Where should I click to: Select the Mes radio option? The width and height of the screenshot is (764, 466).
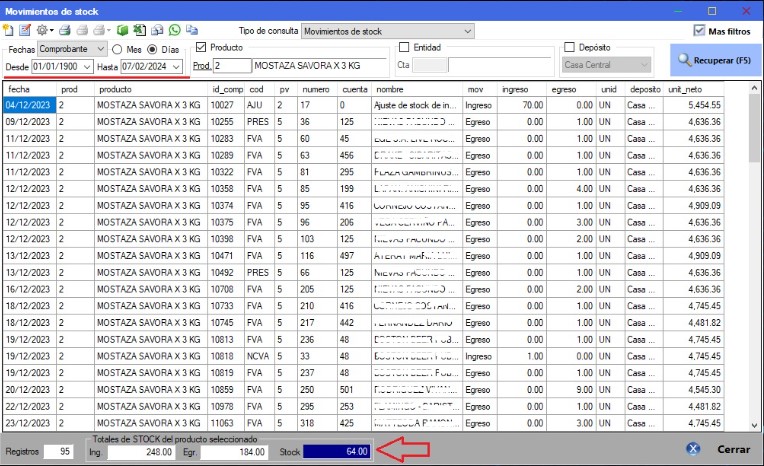tap(117, 49)
